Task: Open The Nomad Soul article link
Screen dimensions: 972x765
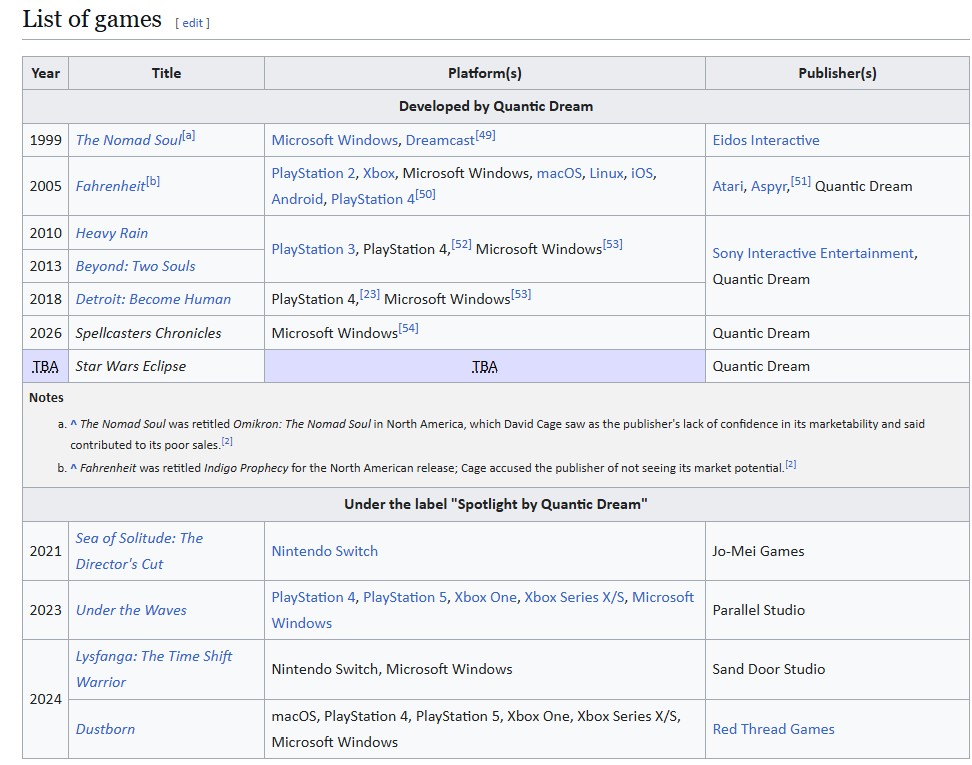Action: point(128,140)
